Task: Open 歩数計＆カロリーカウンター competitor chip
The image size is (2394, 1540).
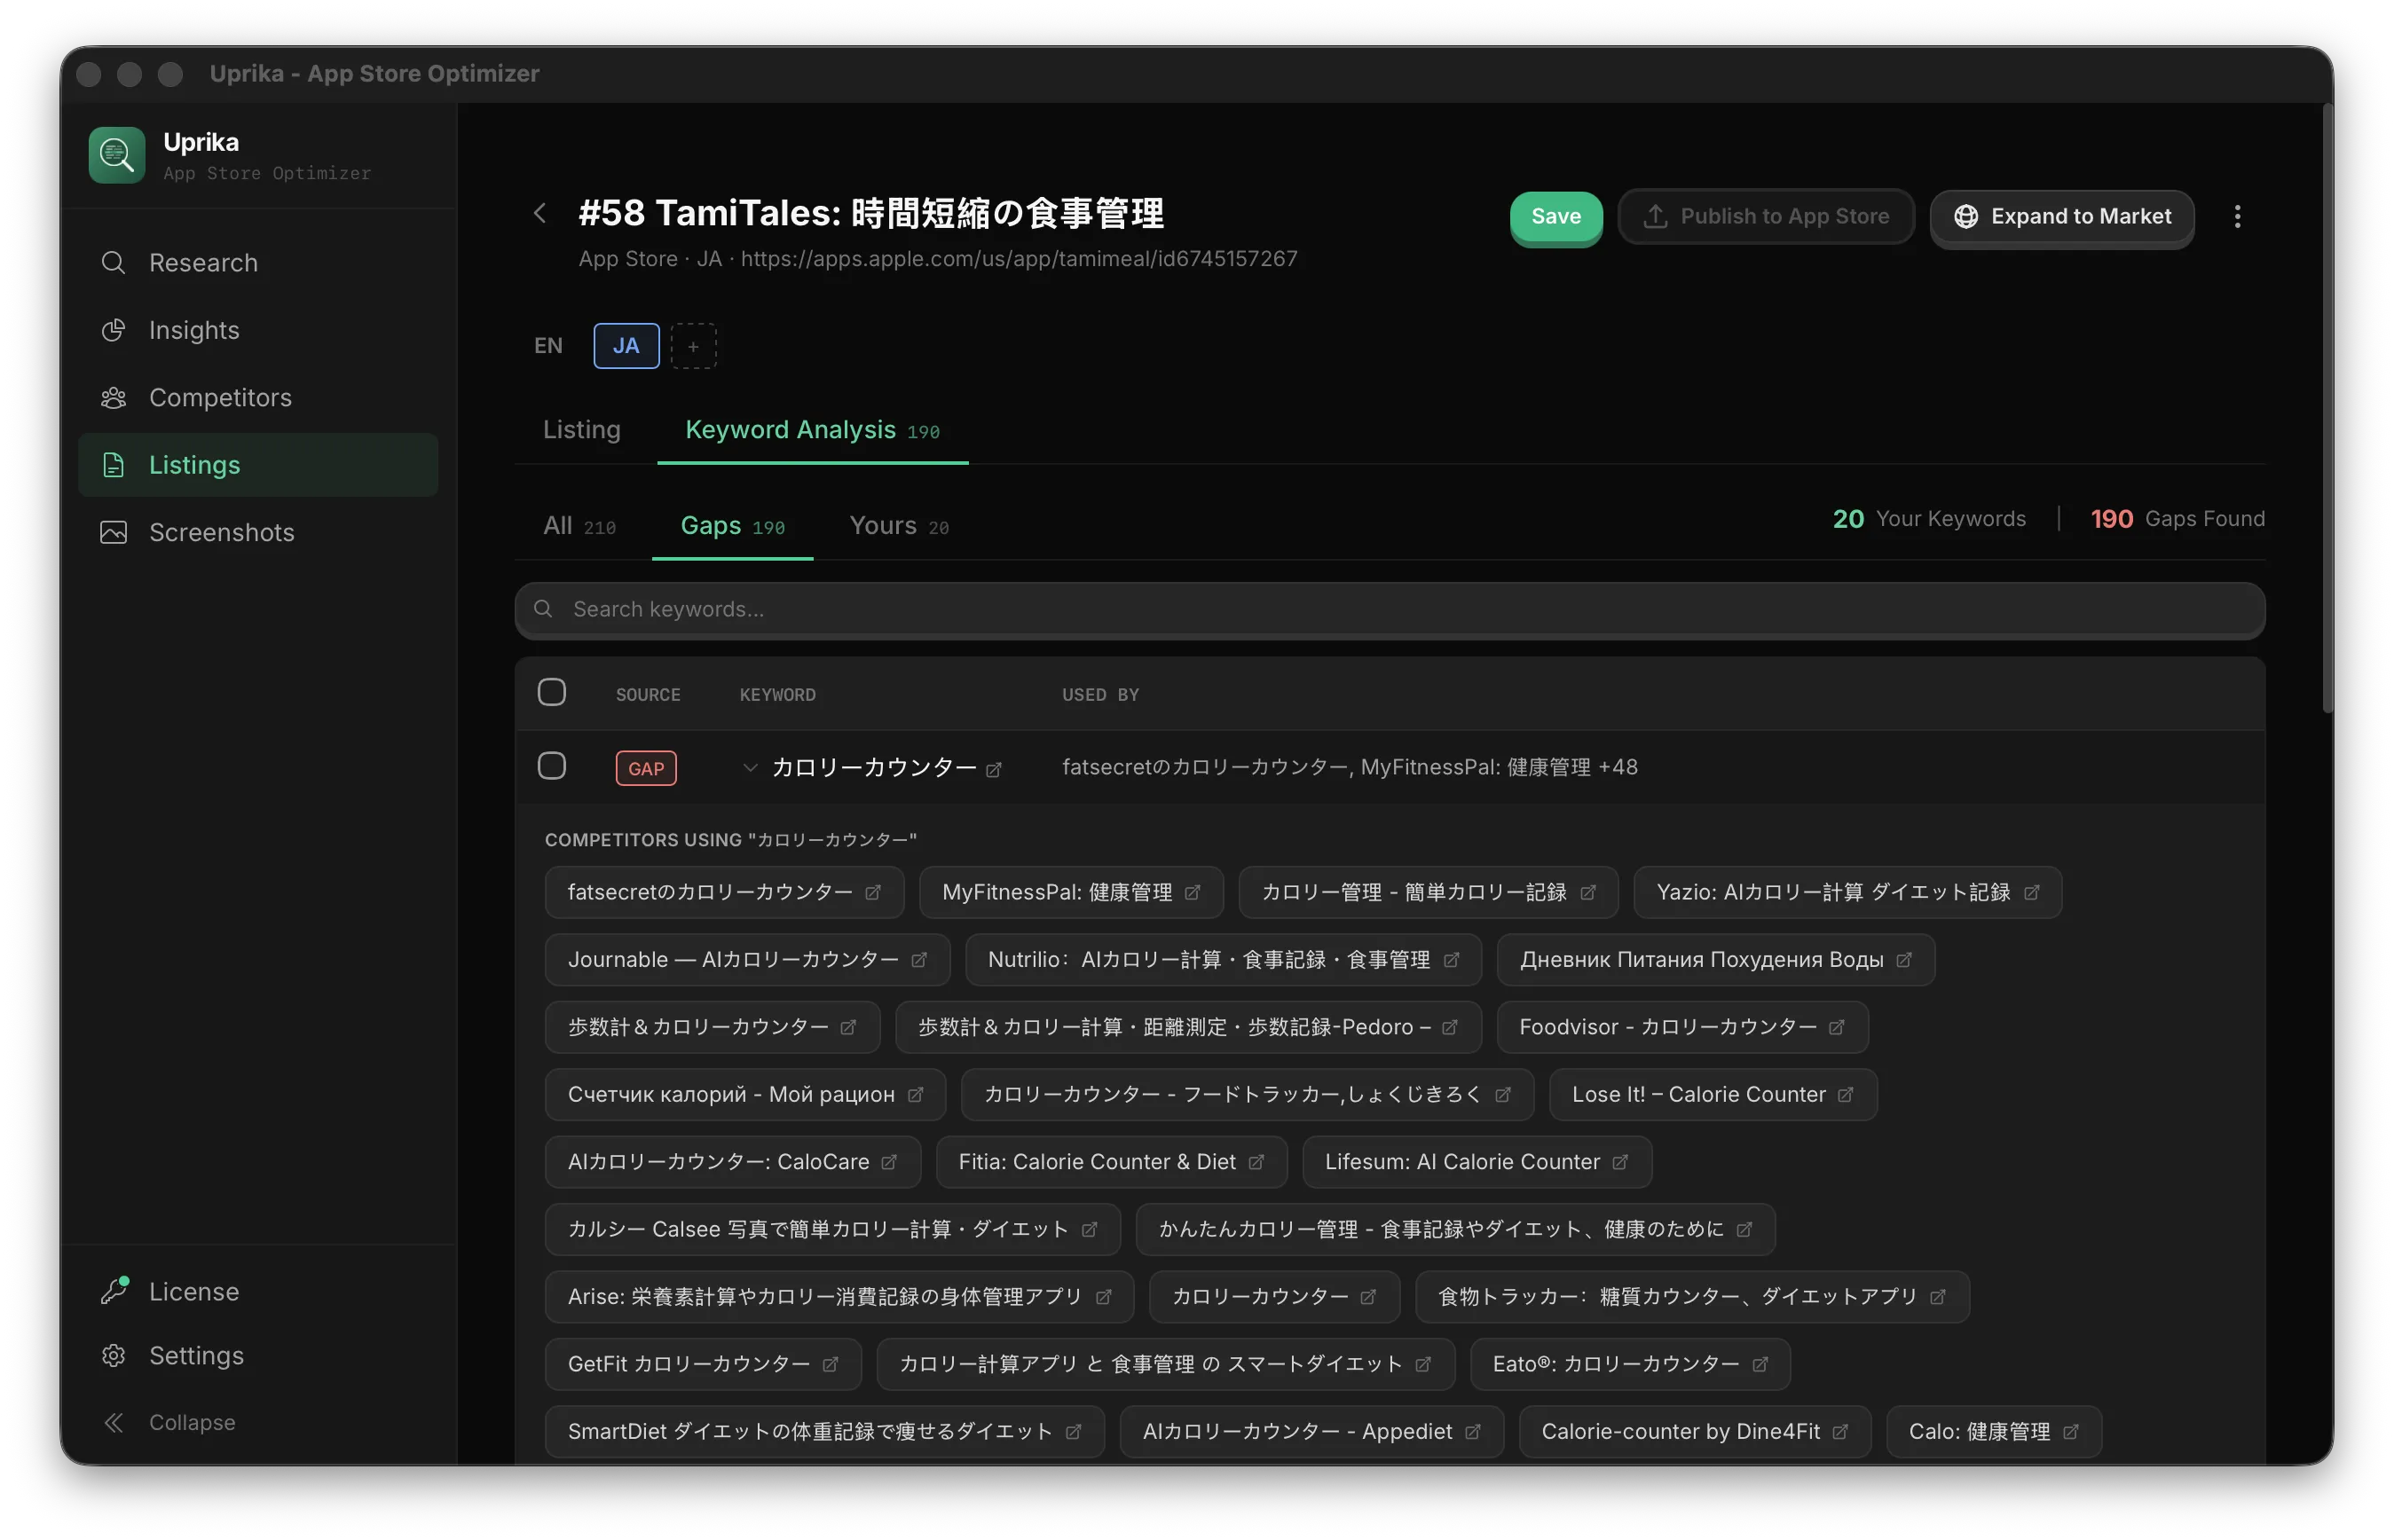Action: pyautogui.click(x=712, y=1028)
